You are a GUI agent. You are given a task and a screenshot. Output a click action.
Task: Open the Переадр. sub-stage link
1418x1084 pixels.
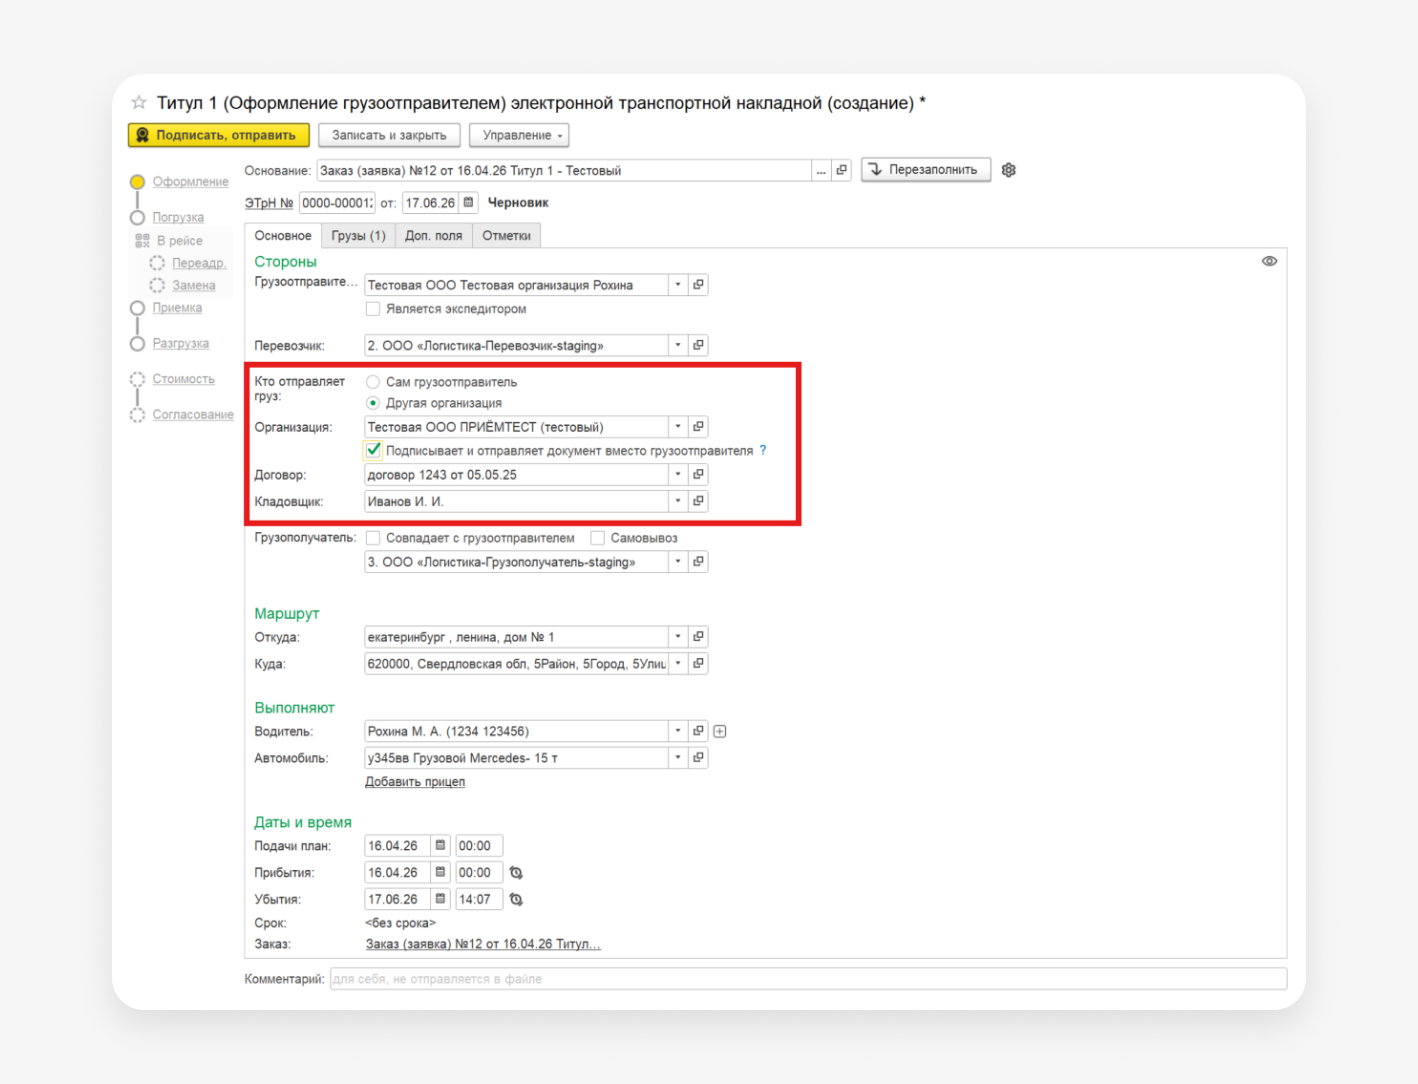pos(199,263)
